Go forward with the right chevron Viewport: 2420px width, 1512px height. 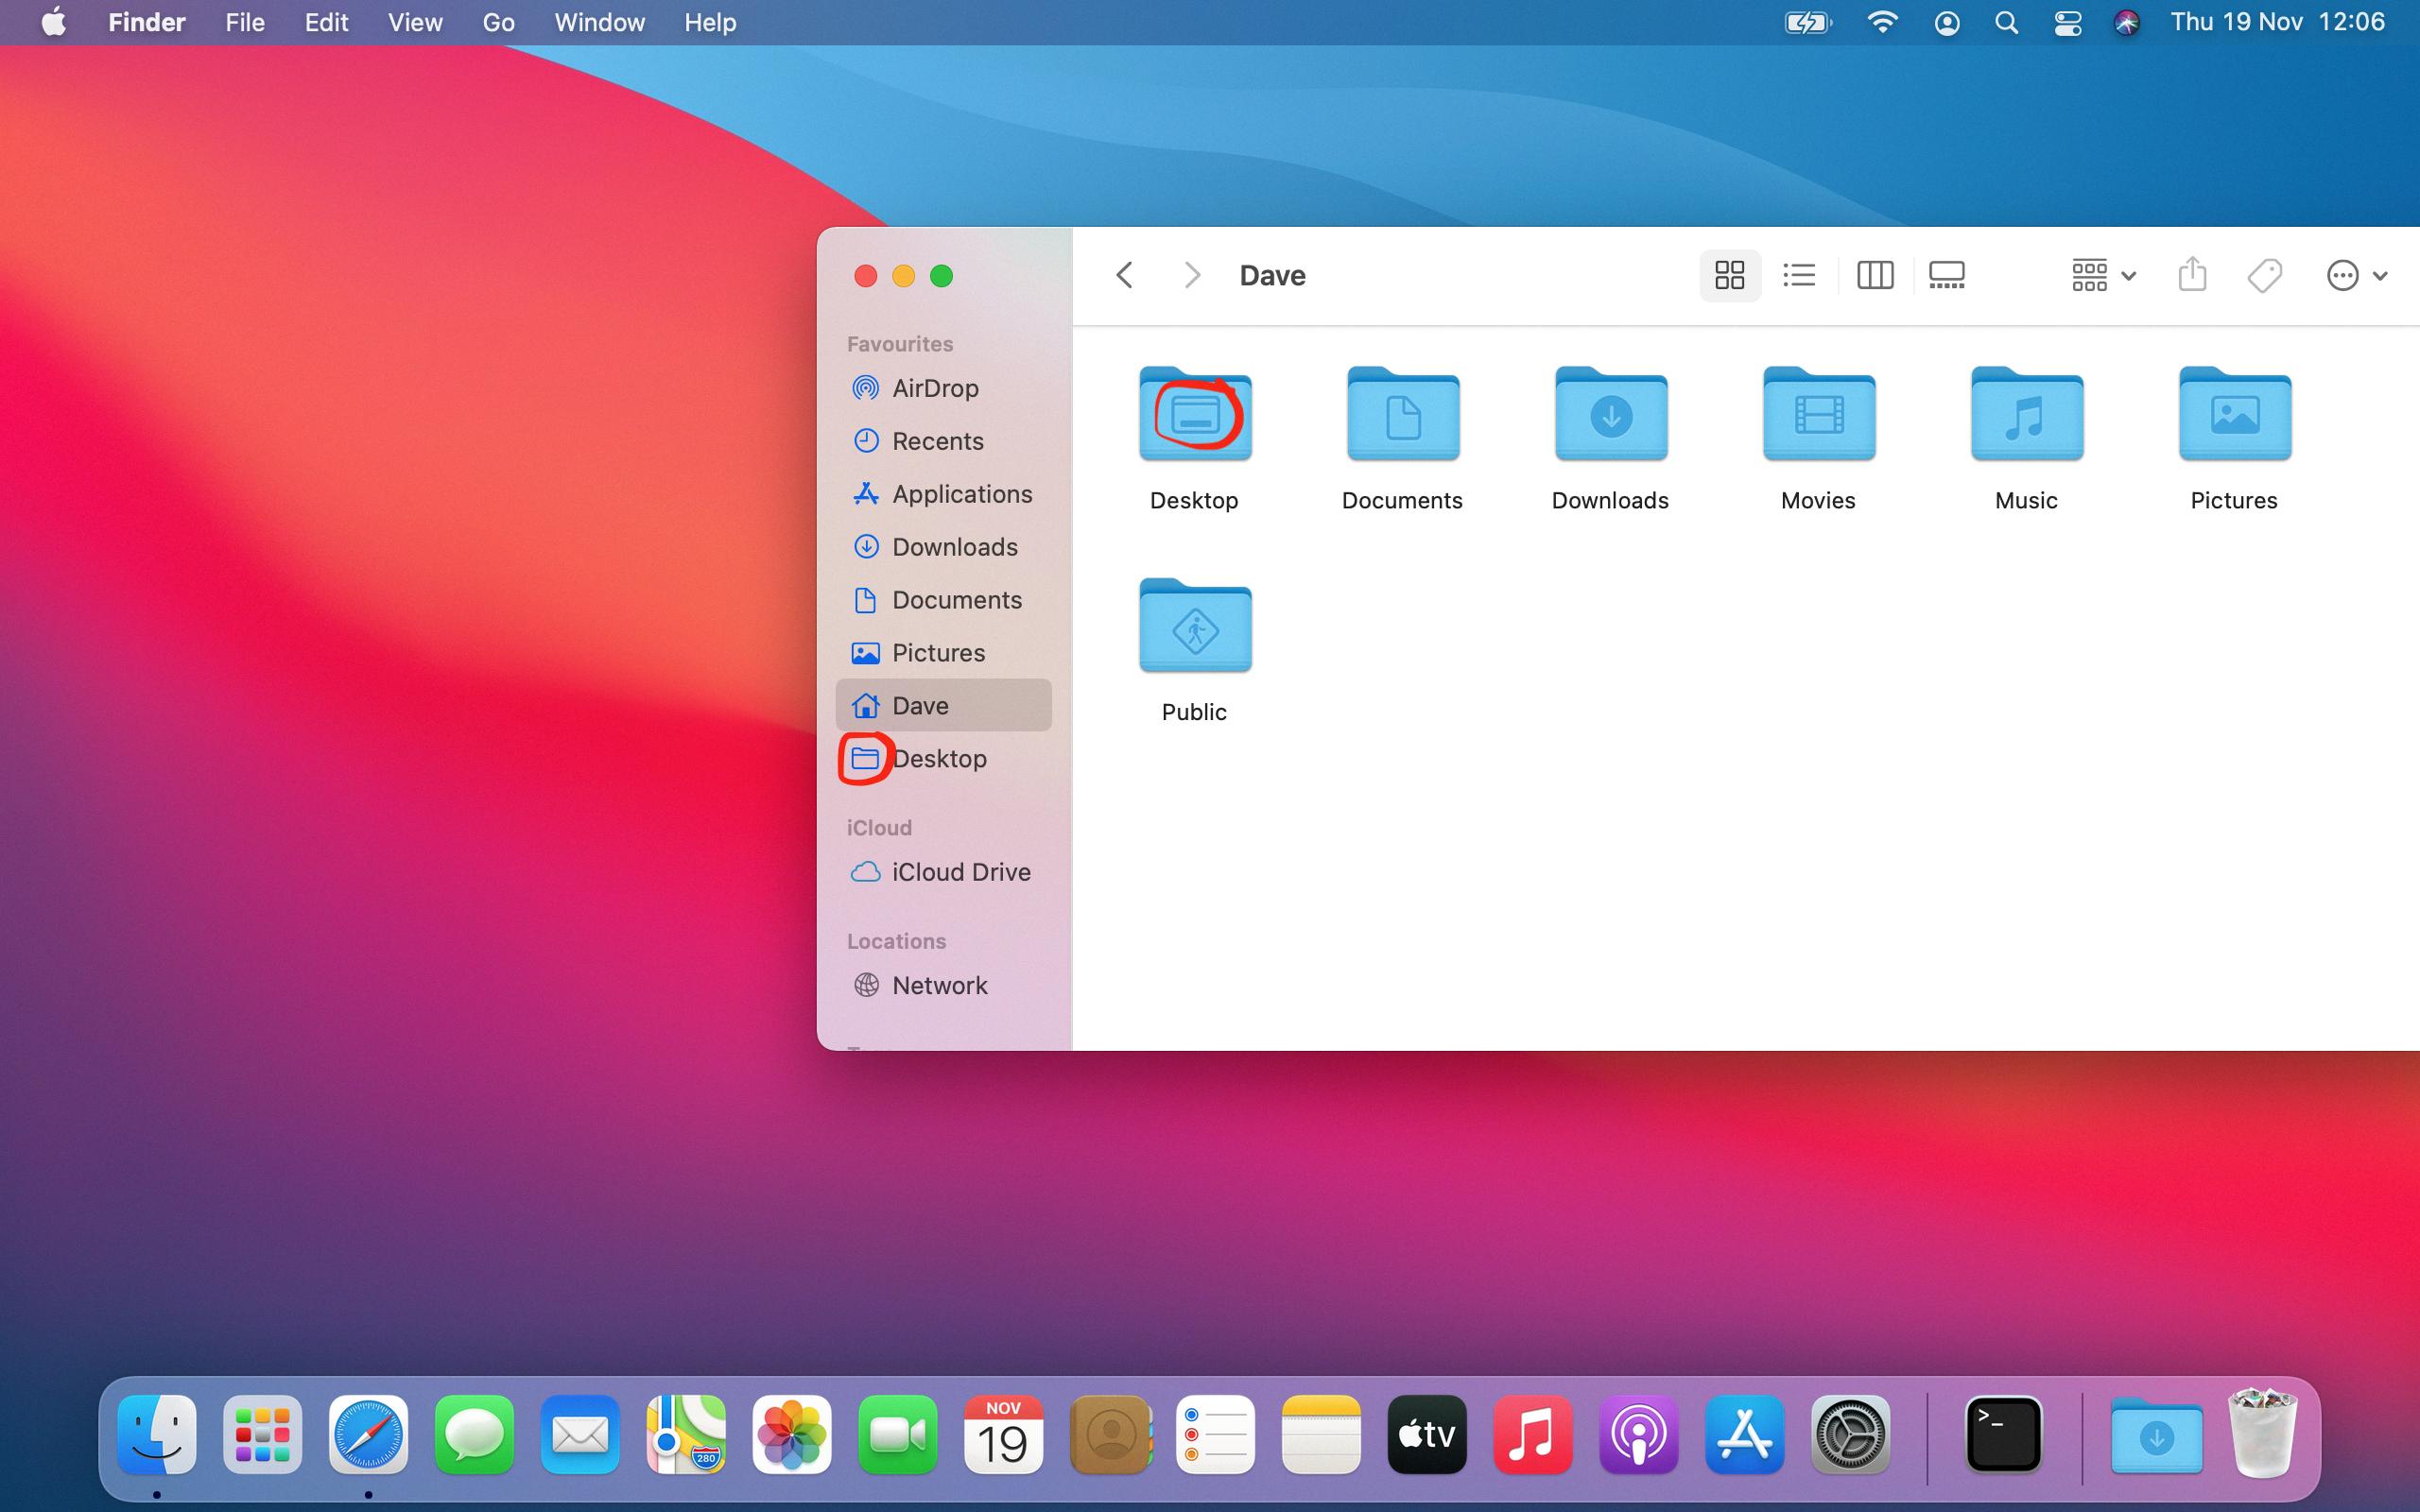[1191, 275]
